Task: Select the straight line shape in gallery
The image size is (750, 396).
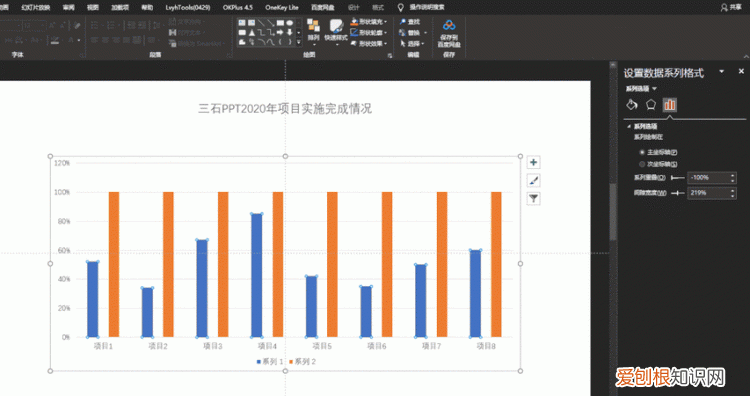Action: point(261,22)
